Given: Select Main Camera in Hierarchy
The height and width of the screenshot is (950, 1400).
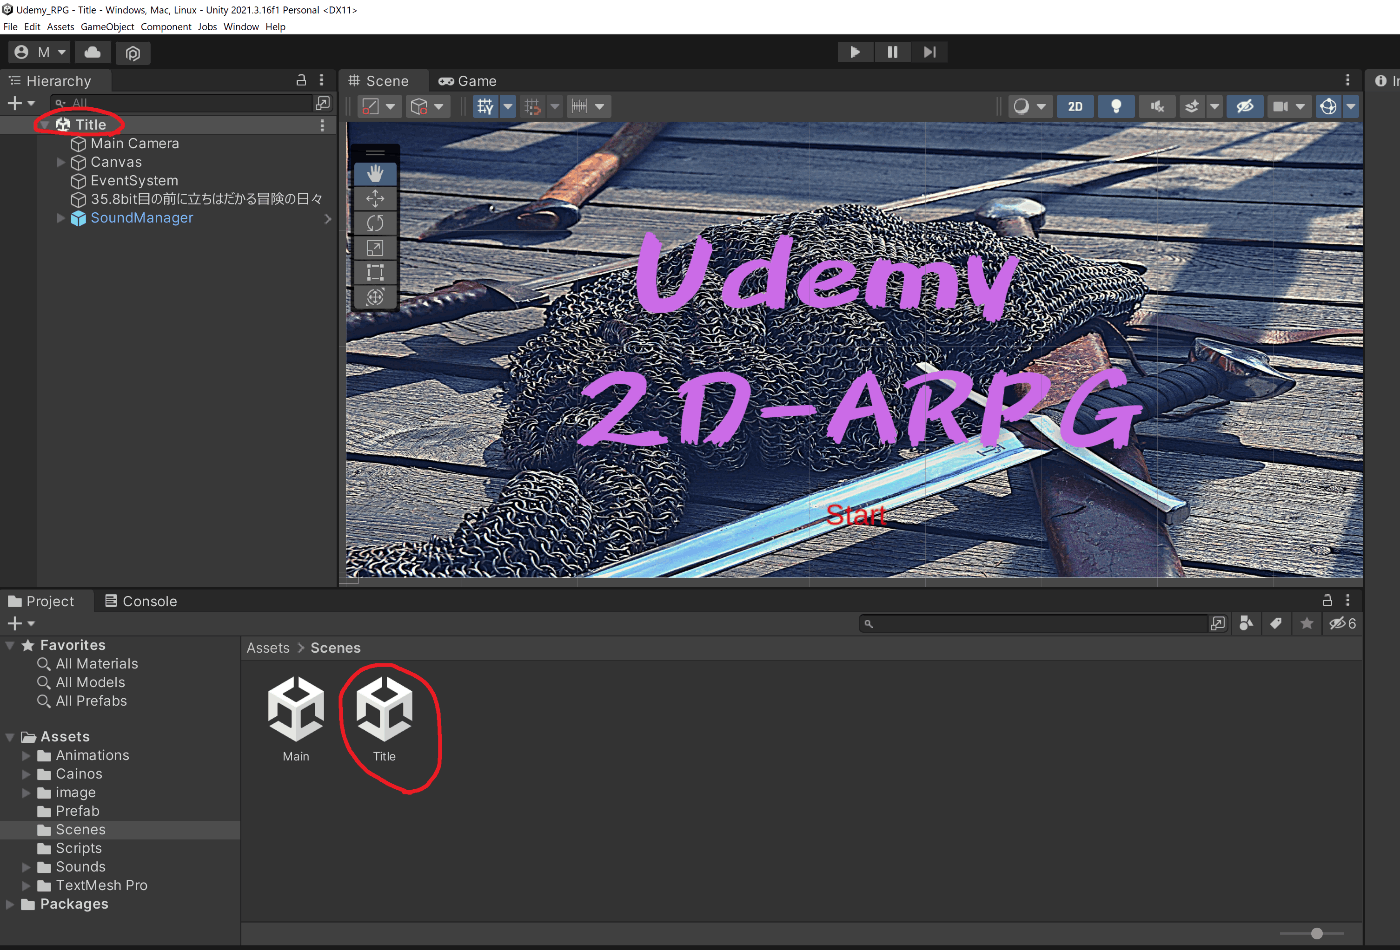Looking at the screenshot, I should tap(134, 143).
